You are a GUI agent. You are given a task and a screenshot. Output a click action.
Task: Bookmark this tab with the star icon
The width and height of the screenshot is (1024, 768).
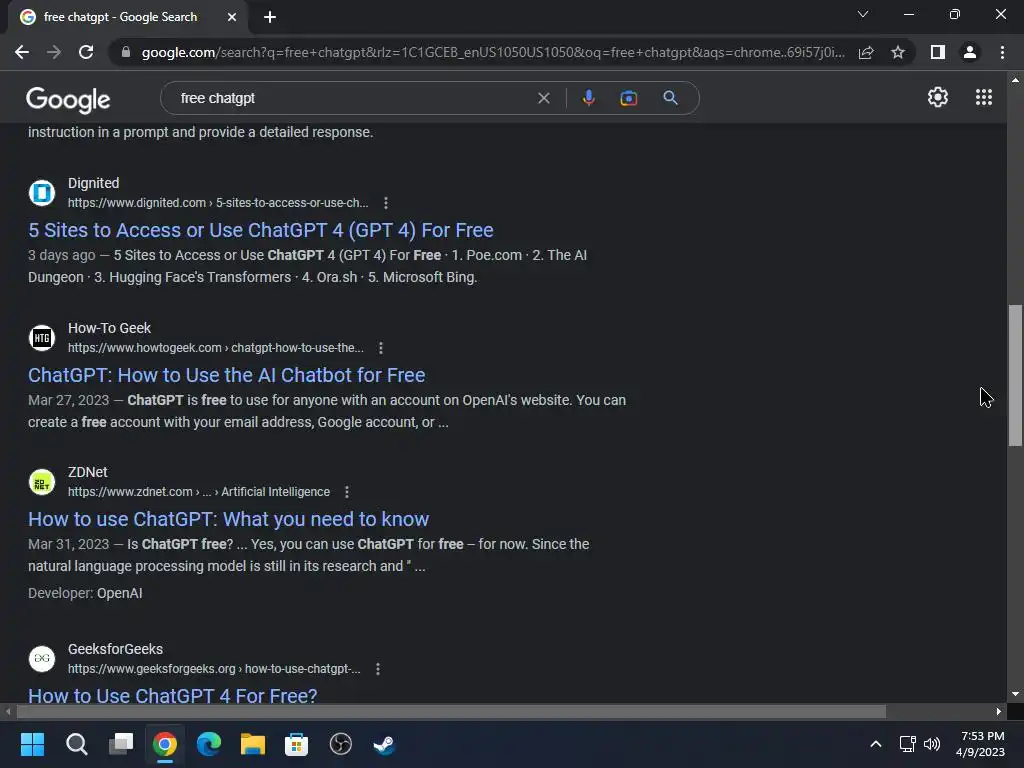click(898, 52)
